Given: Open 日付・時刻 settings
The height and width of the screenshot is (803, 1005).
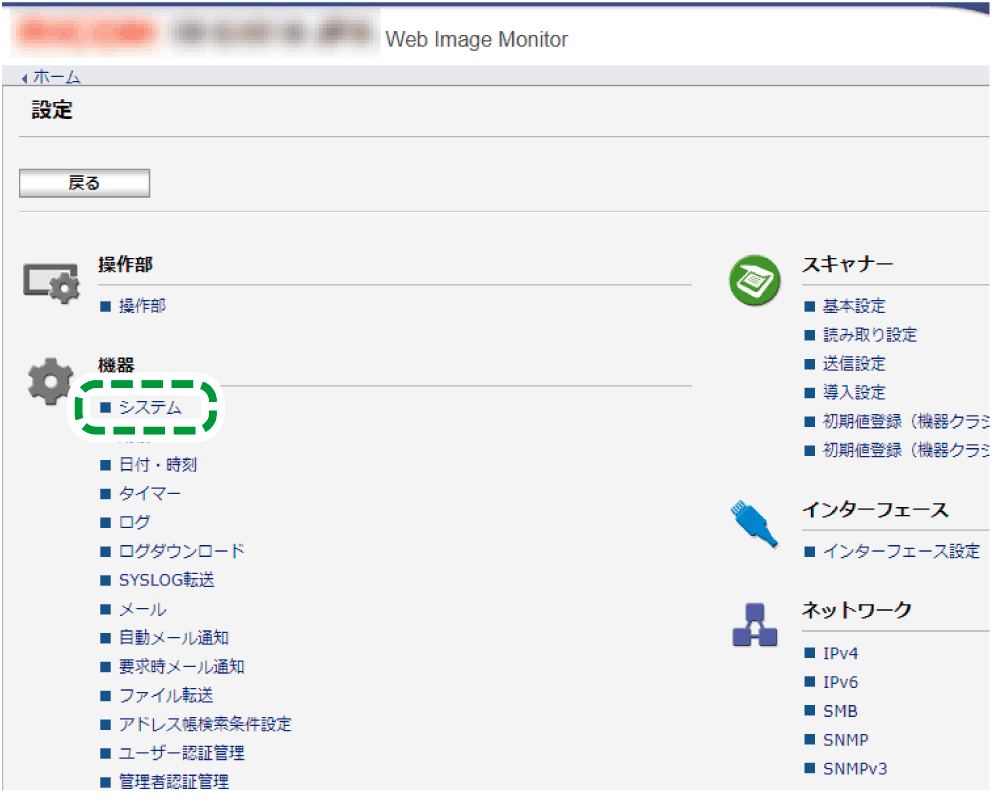Looking at the screenshot, I should tap(158, 465).
